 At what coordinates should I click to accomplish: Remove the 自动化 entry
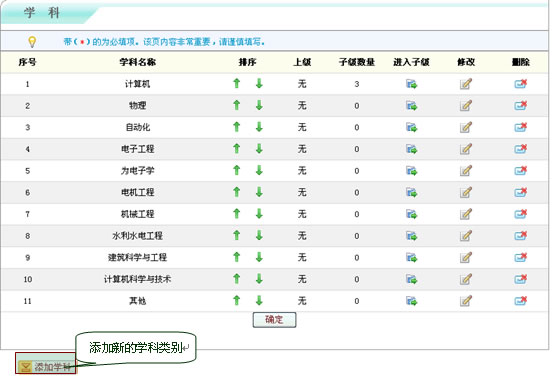520,127
